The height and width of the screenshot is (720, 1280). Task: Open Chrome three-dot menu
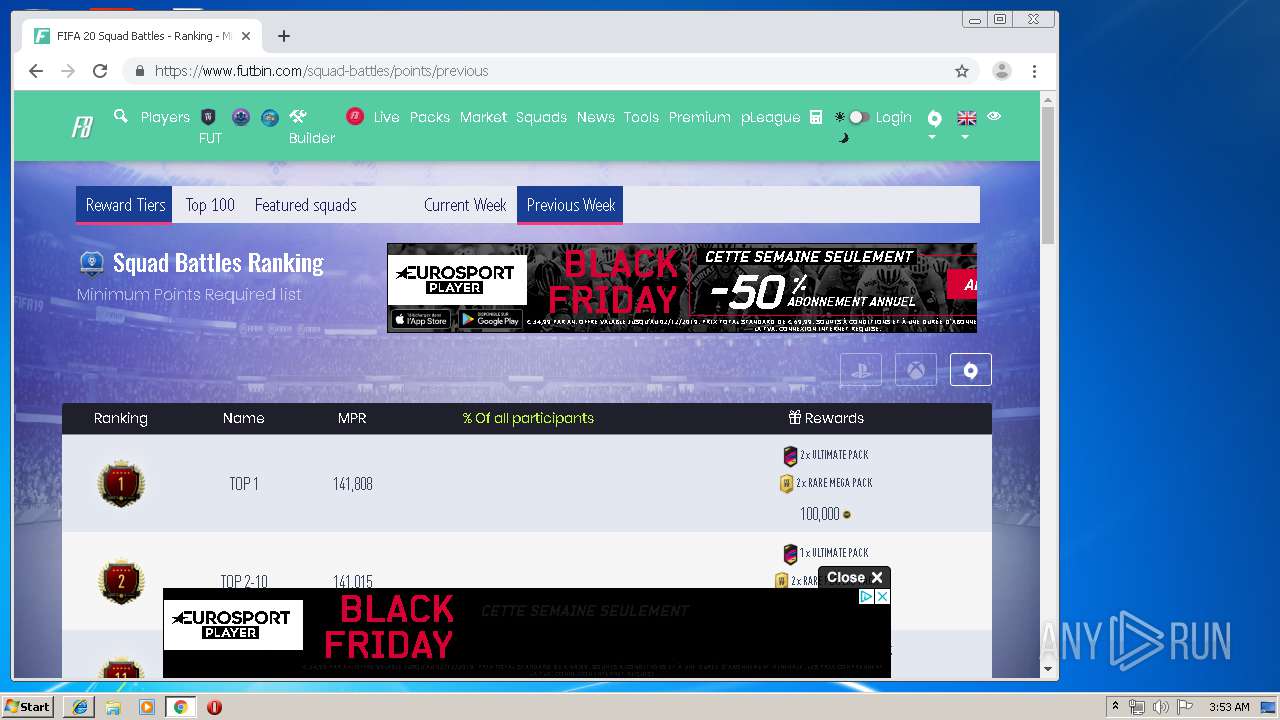(1034, 71)
